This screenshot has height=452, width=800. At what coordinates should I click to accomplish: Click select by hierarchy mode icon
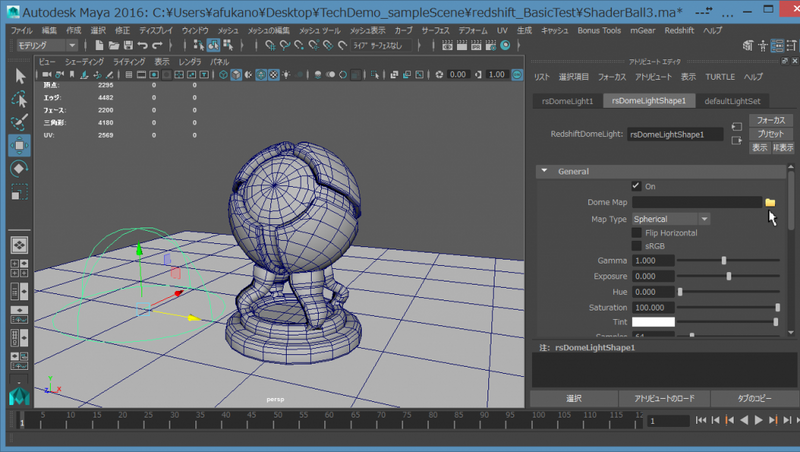point(198,45)
